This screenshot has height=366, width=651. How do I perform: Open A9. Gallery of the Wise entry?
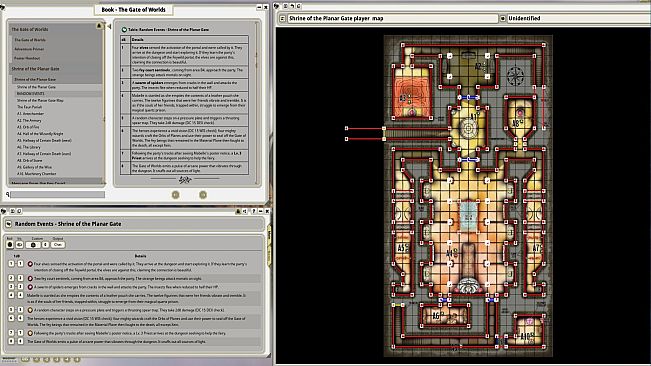click(x=34, y=167)
